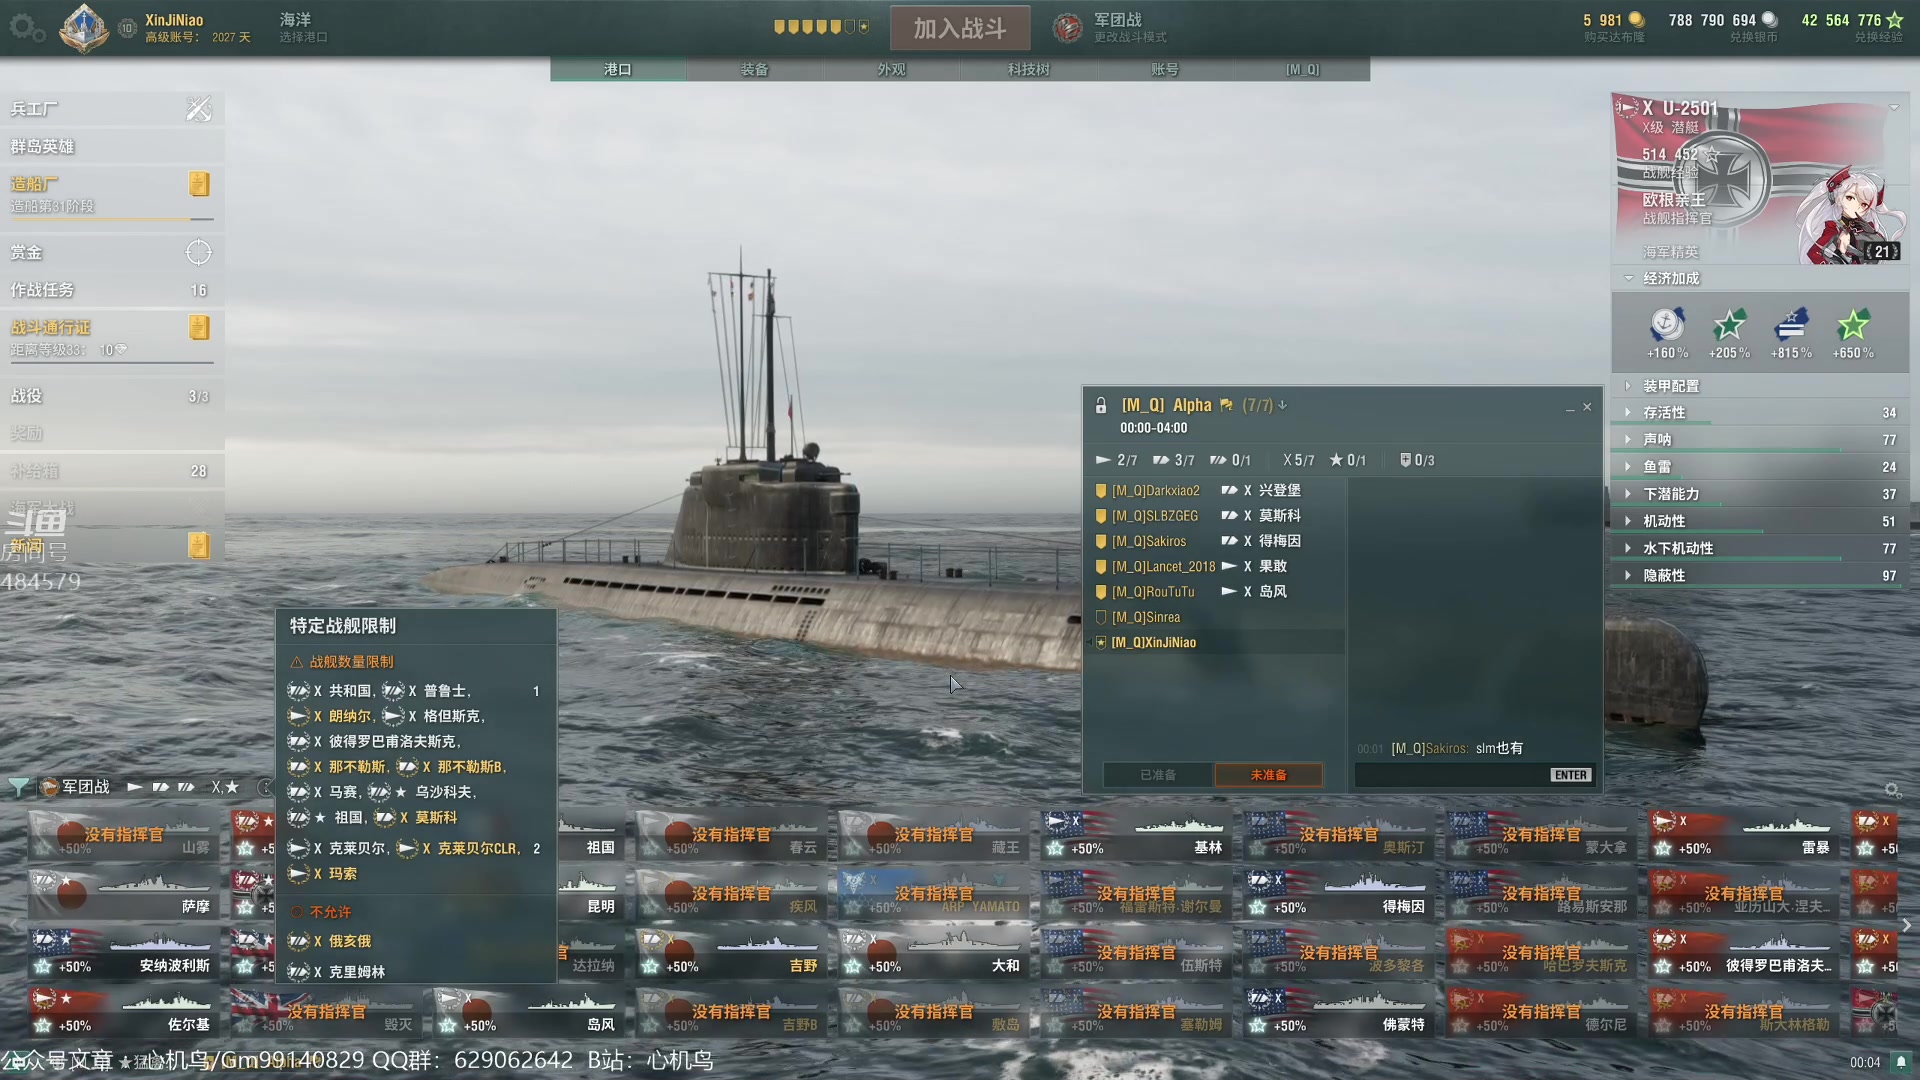Viewport: 1920px width, 1080px height.
Task: Open 群岛英雄 from the left menu
Action: [x=110, y=146]
